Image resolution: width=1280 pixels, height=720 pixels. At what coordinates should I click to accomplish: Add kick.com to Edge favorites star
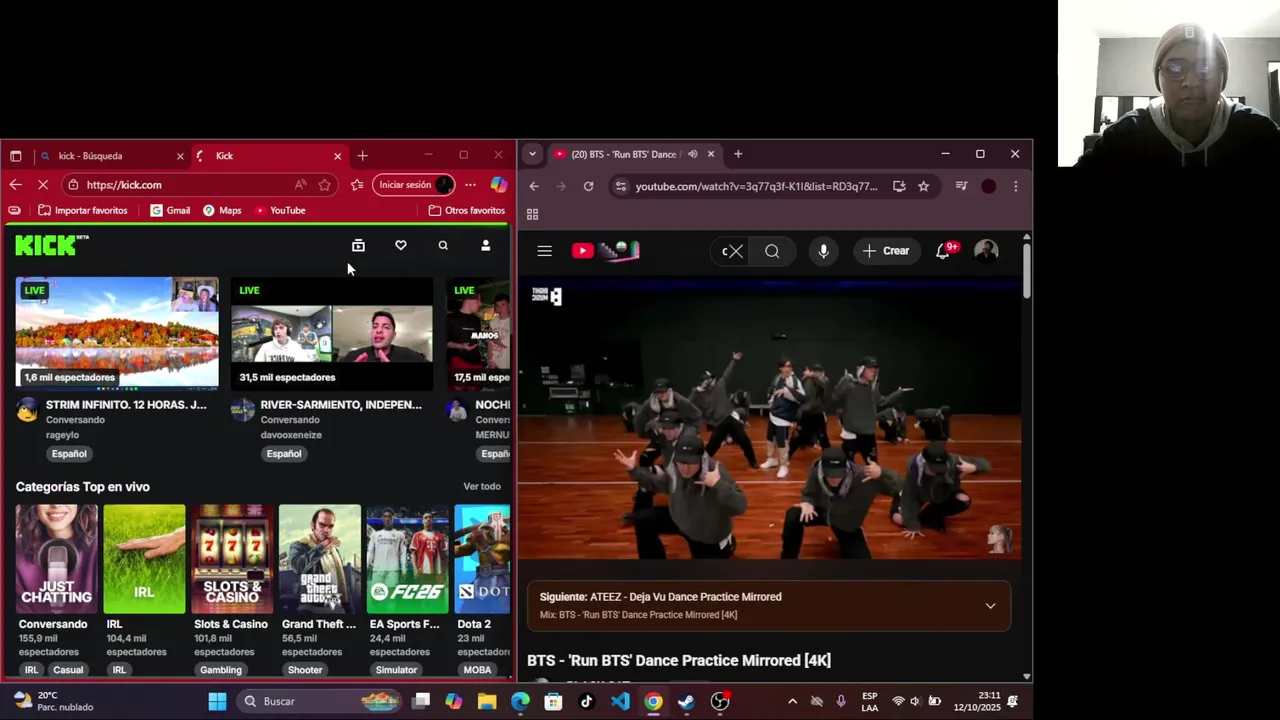point(325,185)
